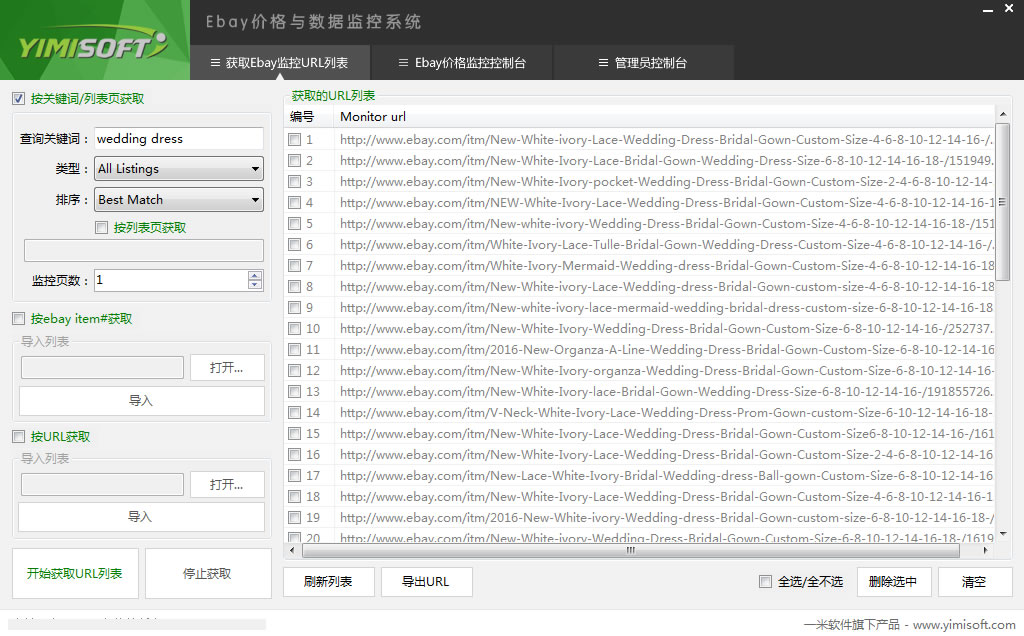Enable 按ebay item#获取 checkbox
The image size is (1024, 636).
pos(18,319)
